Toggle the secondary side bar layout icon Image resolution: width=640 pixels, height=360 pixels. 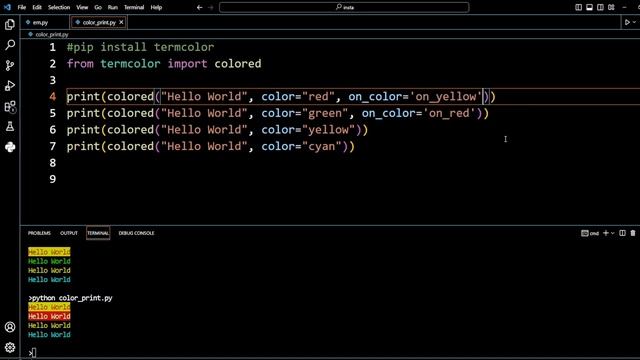coord(600,7)
